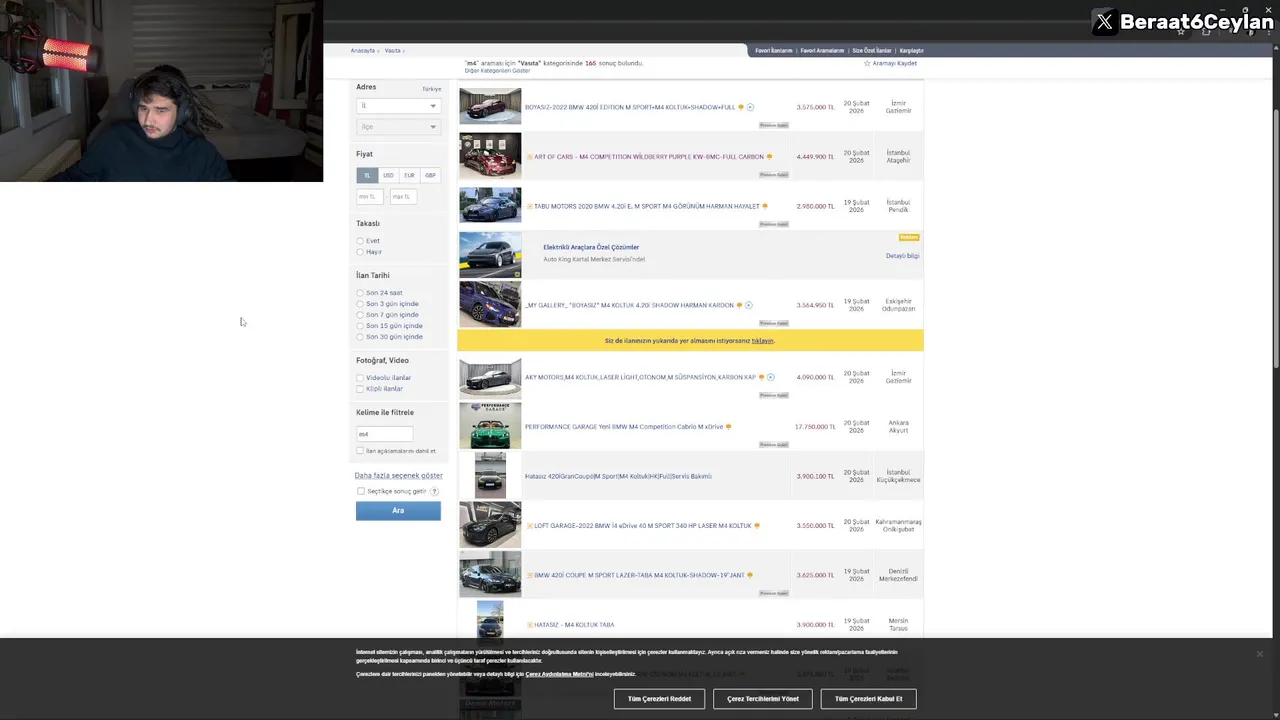Open Favori Aramalarım menu item
This screenshot has width=1280, height=720.
point(822,50)
